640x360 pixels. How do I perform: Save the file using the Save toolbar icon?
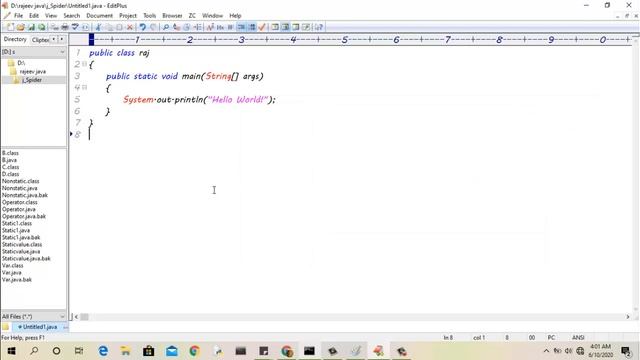click(x=31, y=27)
